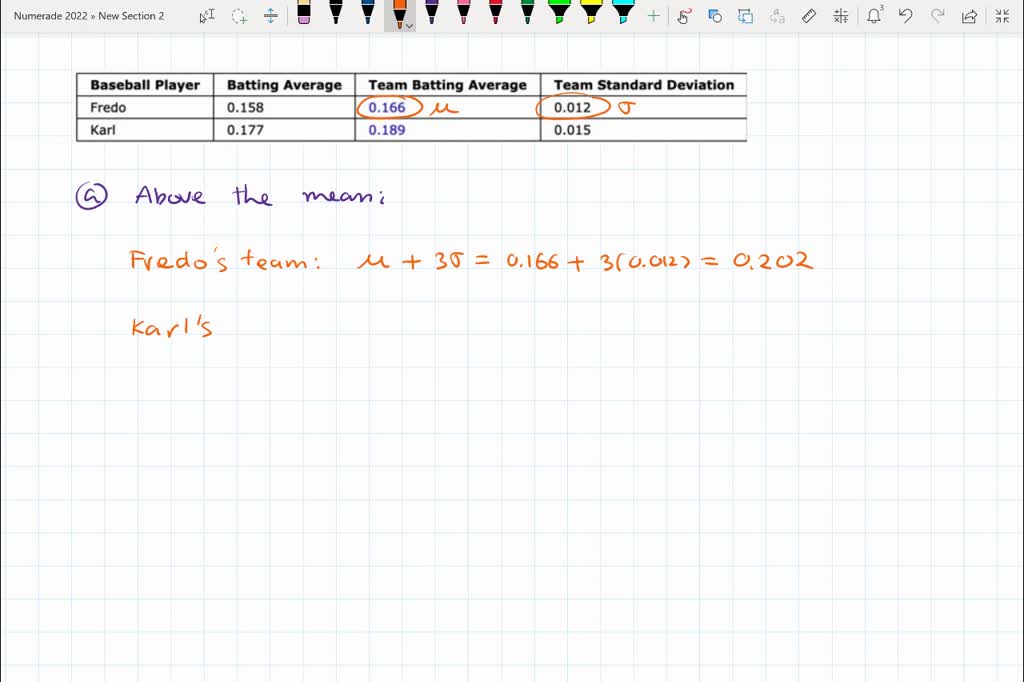The image size is (1024, 682).
Task: Click the Undo icon
Action: [x=906, y=16]
